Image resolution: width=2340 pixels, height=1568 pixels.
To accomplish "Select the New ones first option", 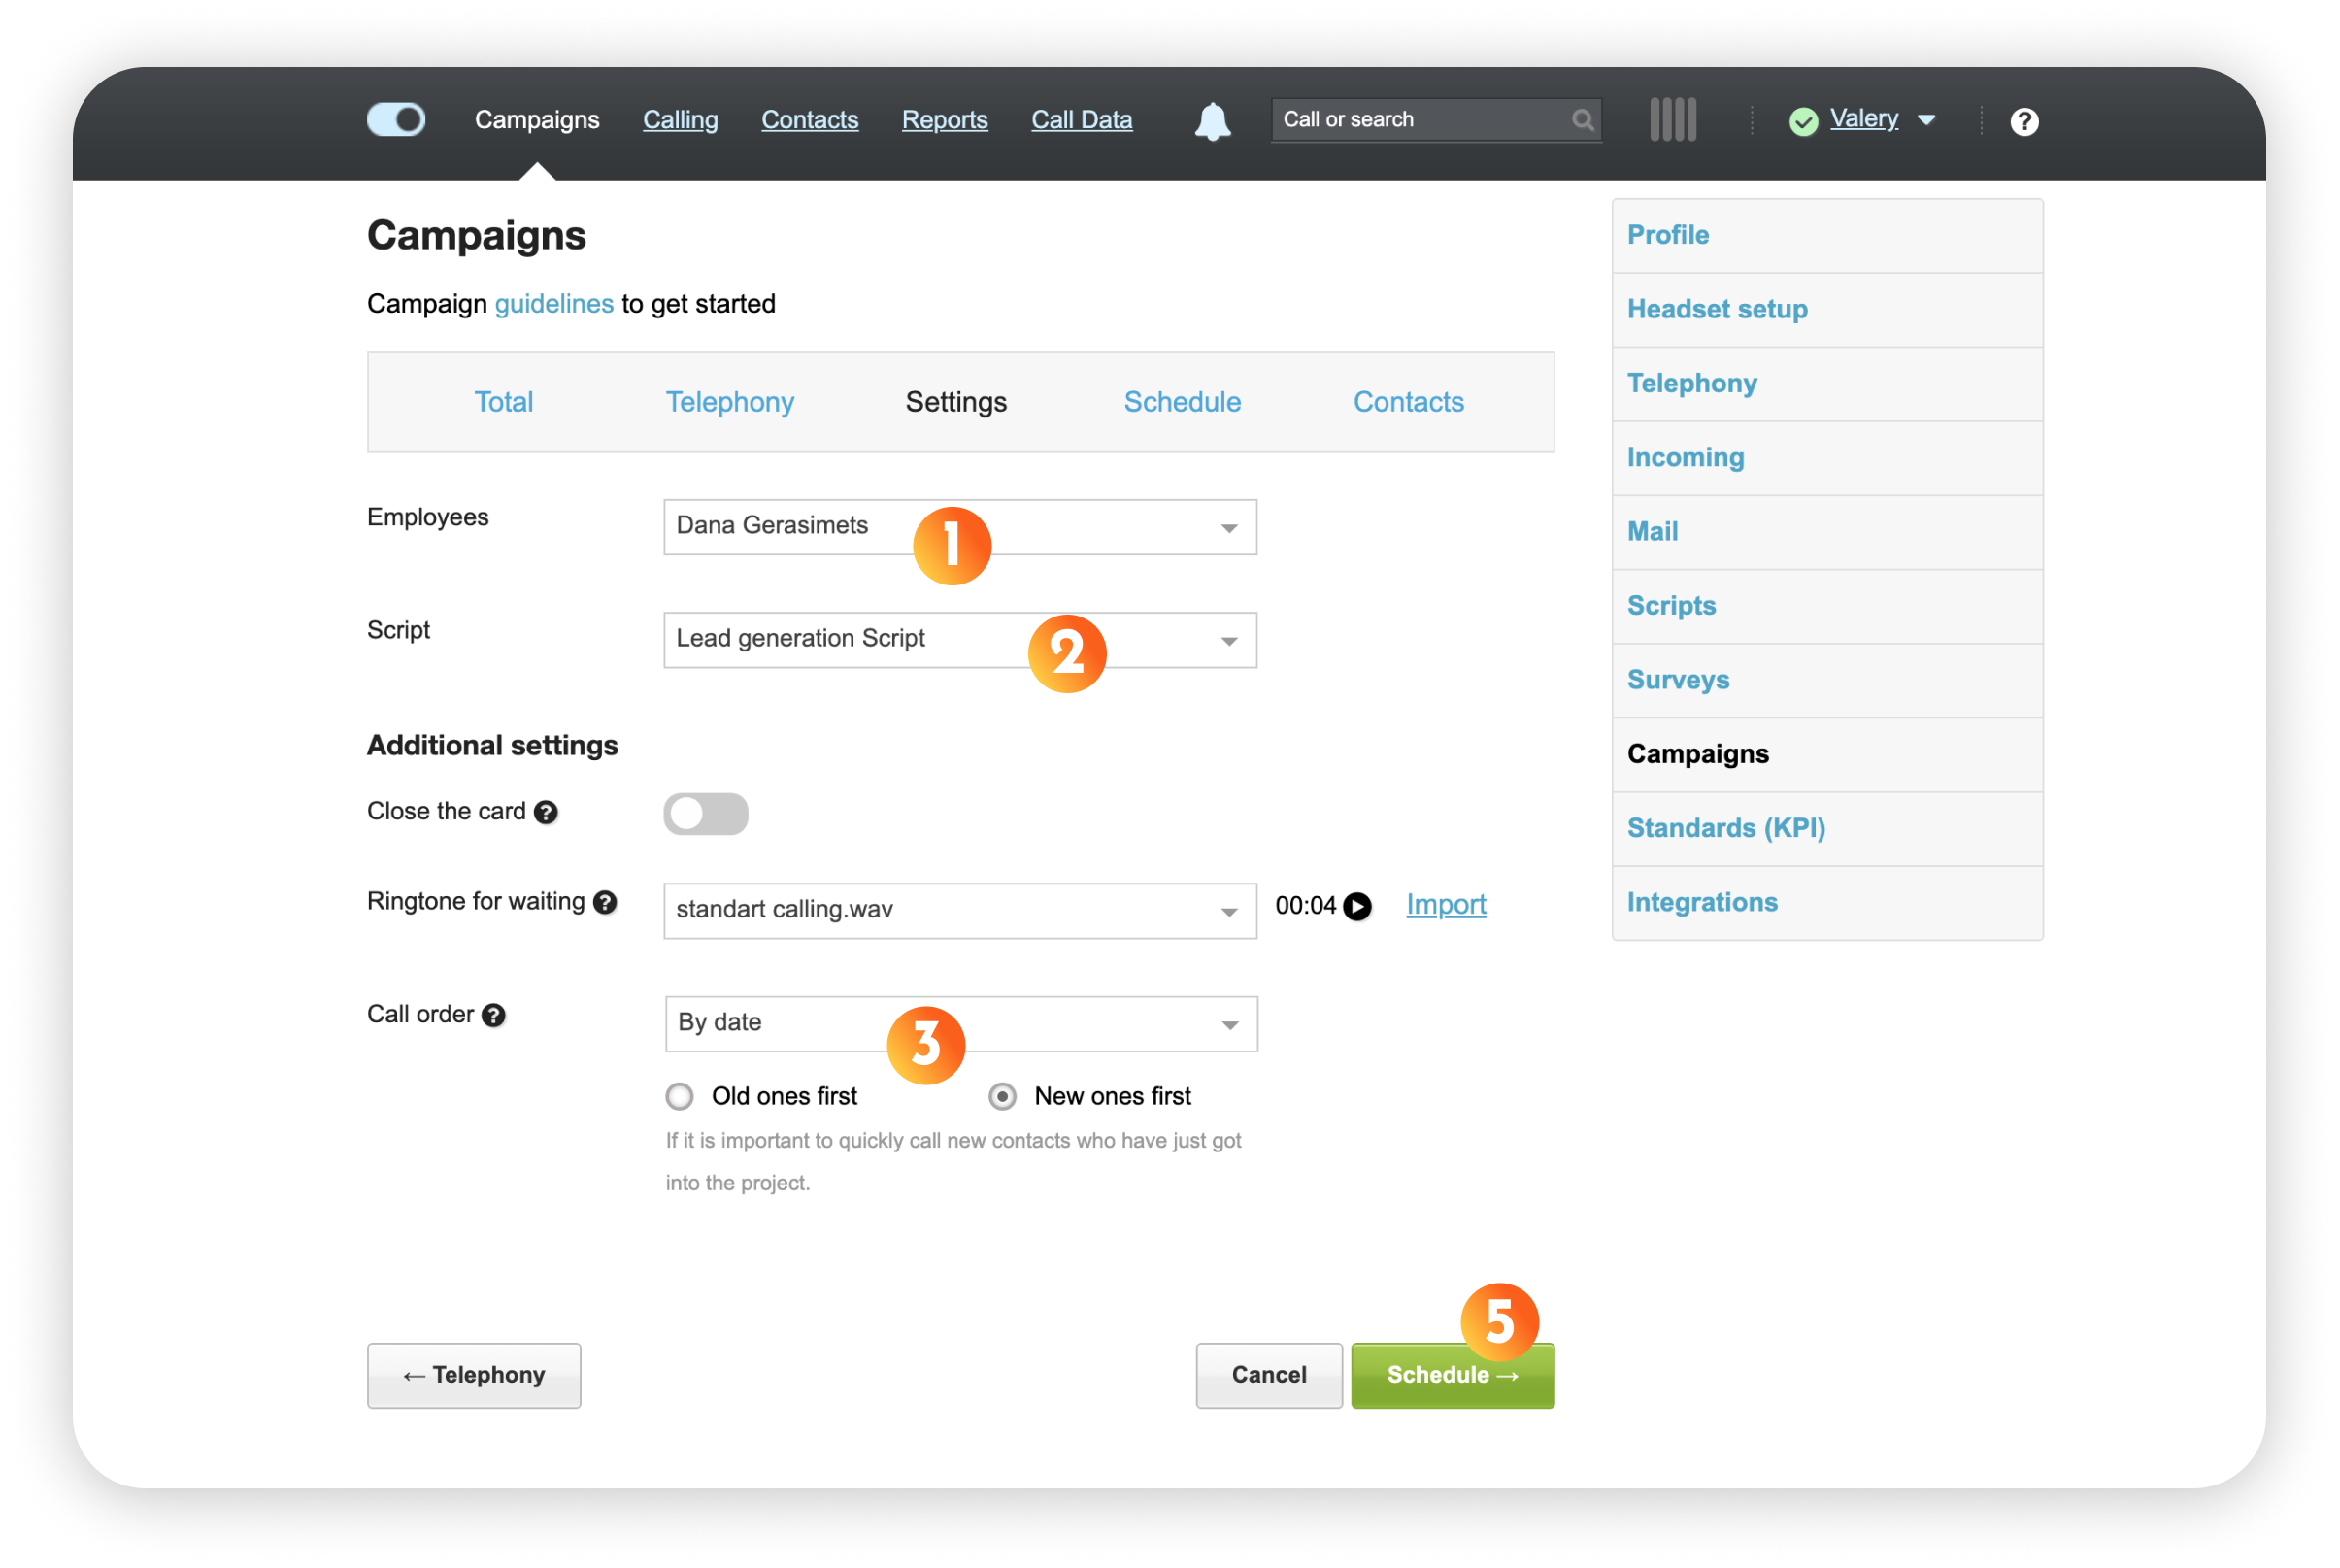I will click(x=1002, y=1096).
